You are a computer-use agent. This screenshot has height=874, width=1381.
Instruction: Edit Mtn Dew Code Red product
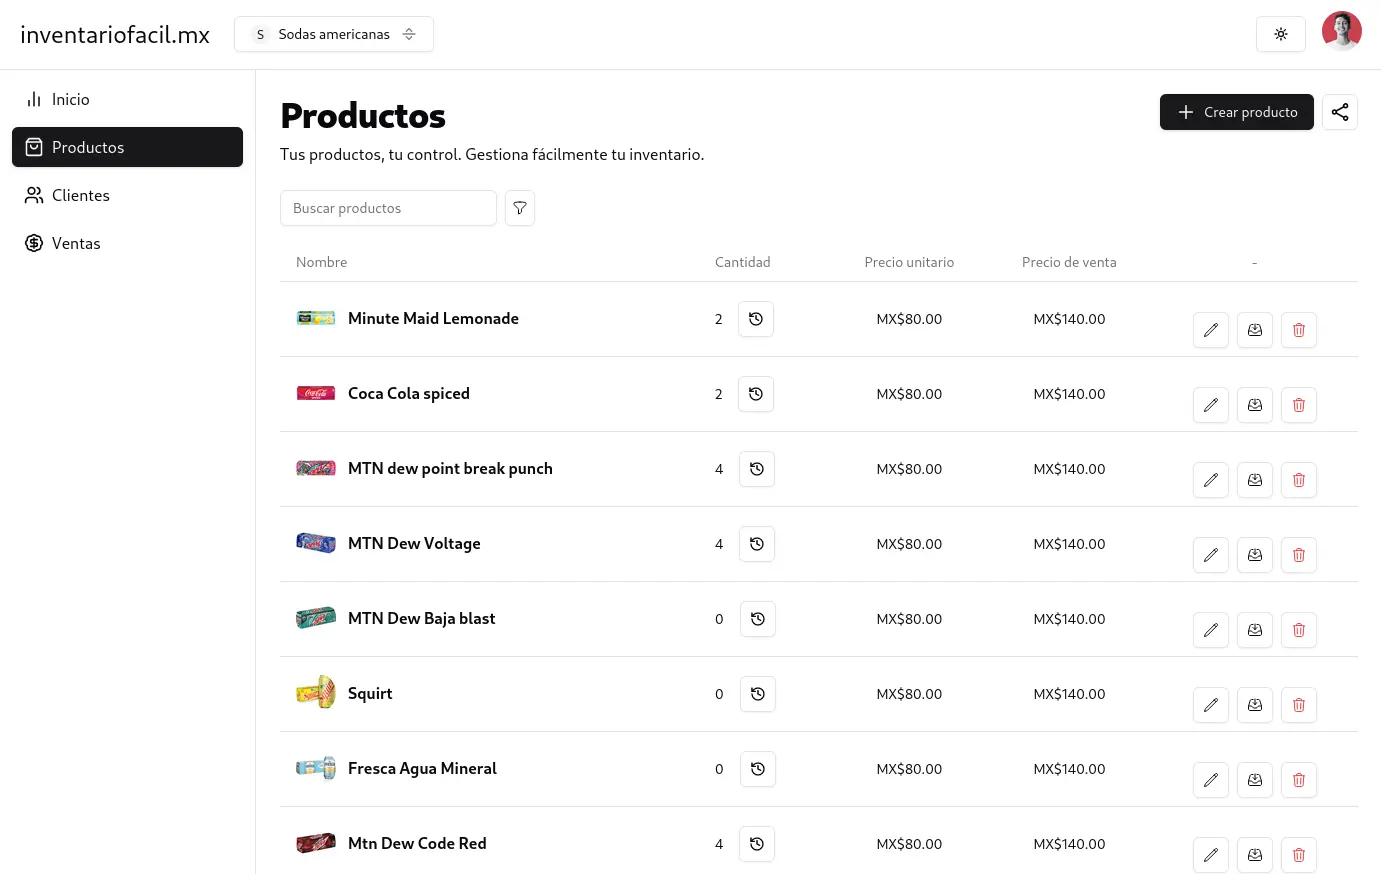[x=1211, y=855]
